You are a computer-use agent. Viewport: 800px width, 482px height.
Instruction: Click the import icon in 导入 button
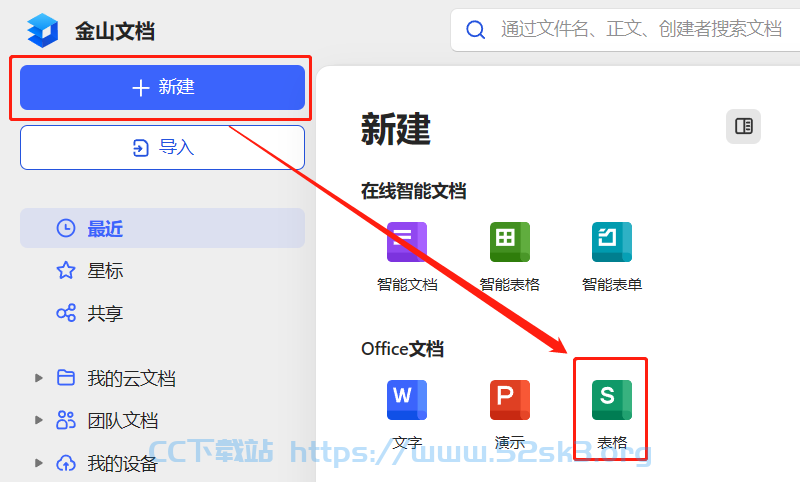pos(140,148)
